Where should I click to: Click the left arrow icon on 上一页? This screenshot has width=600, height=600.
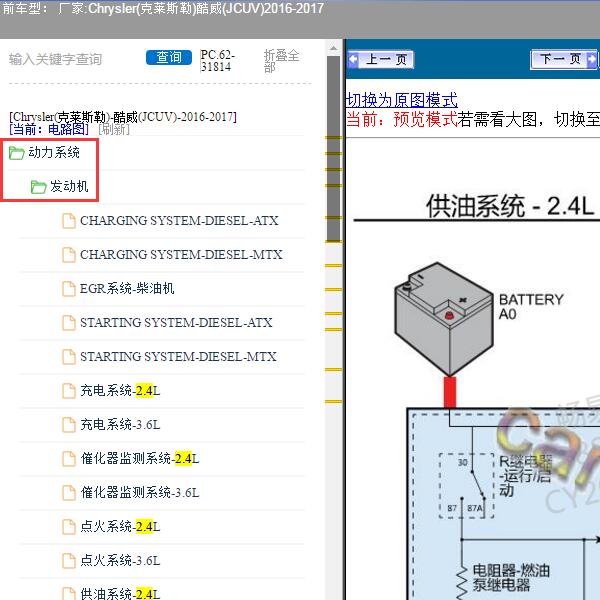353,60
